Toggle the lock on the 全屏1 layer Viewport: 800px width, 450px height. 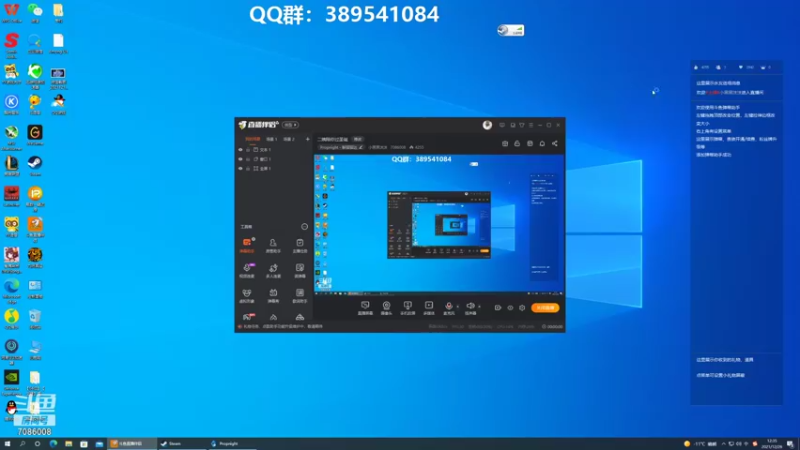[248, 168]
